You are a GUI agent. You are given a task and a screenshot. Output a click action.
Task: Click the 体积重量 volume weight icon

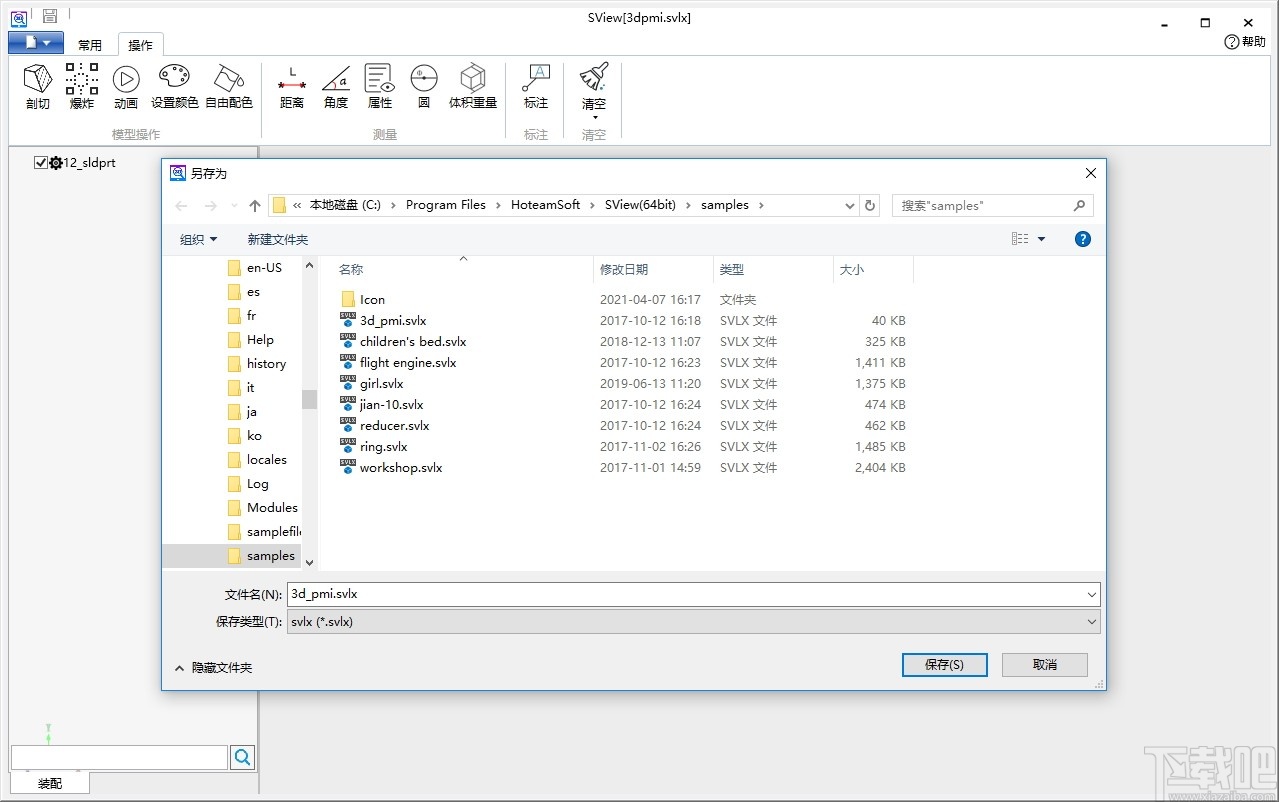click(472, 86)
